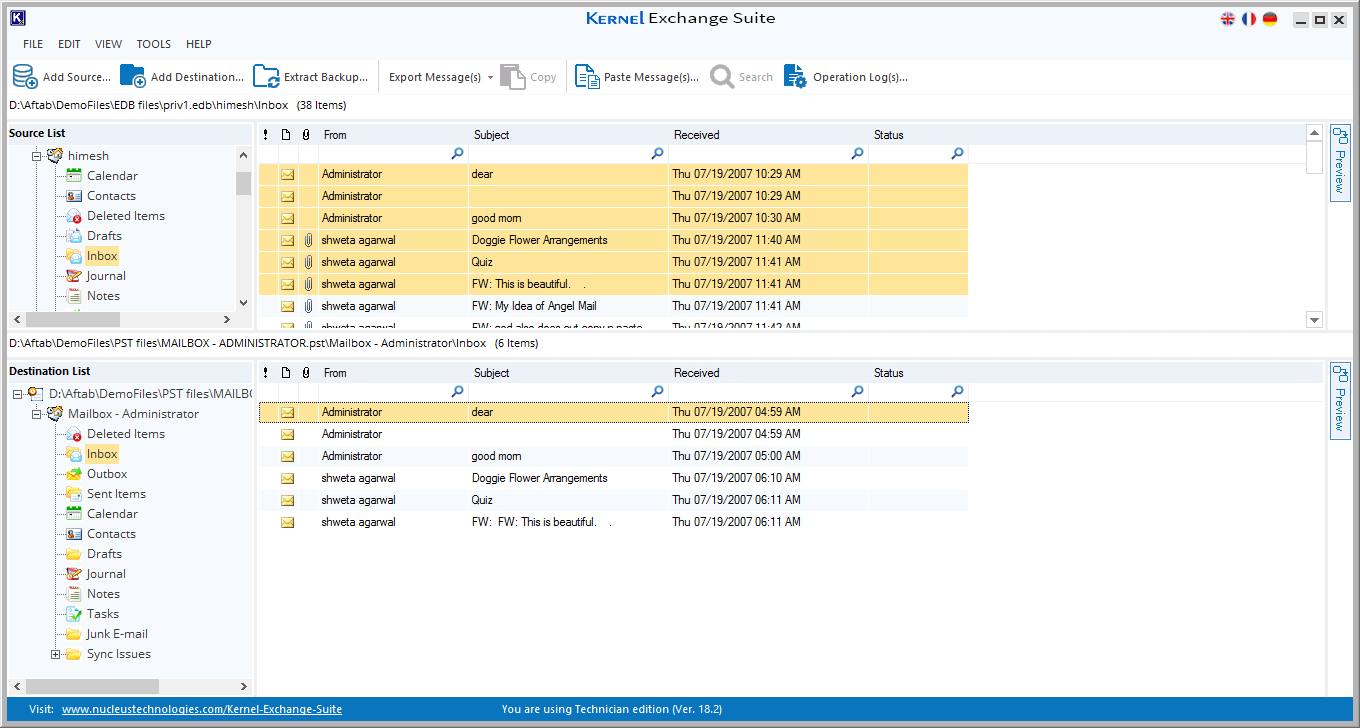Image resolution: width=1360 pixels, height=728 pixels.
Task: Collapse the himesh mailbox node
Action: click(x=37, y=156)
